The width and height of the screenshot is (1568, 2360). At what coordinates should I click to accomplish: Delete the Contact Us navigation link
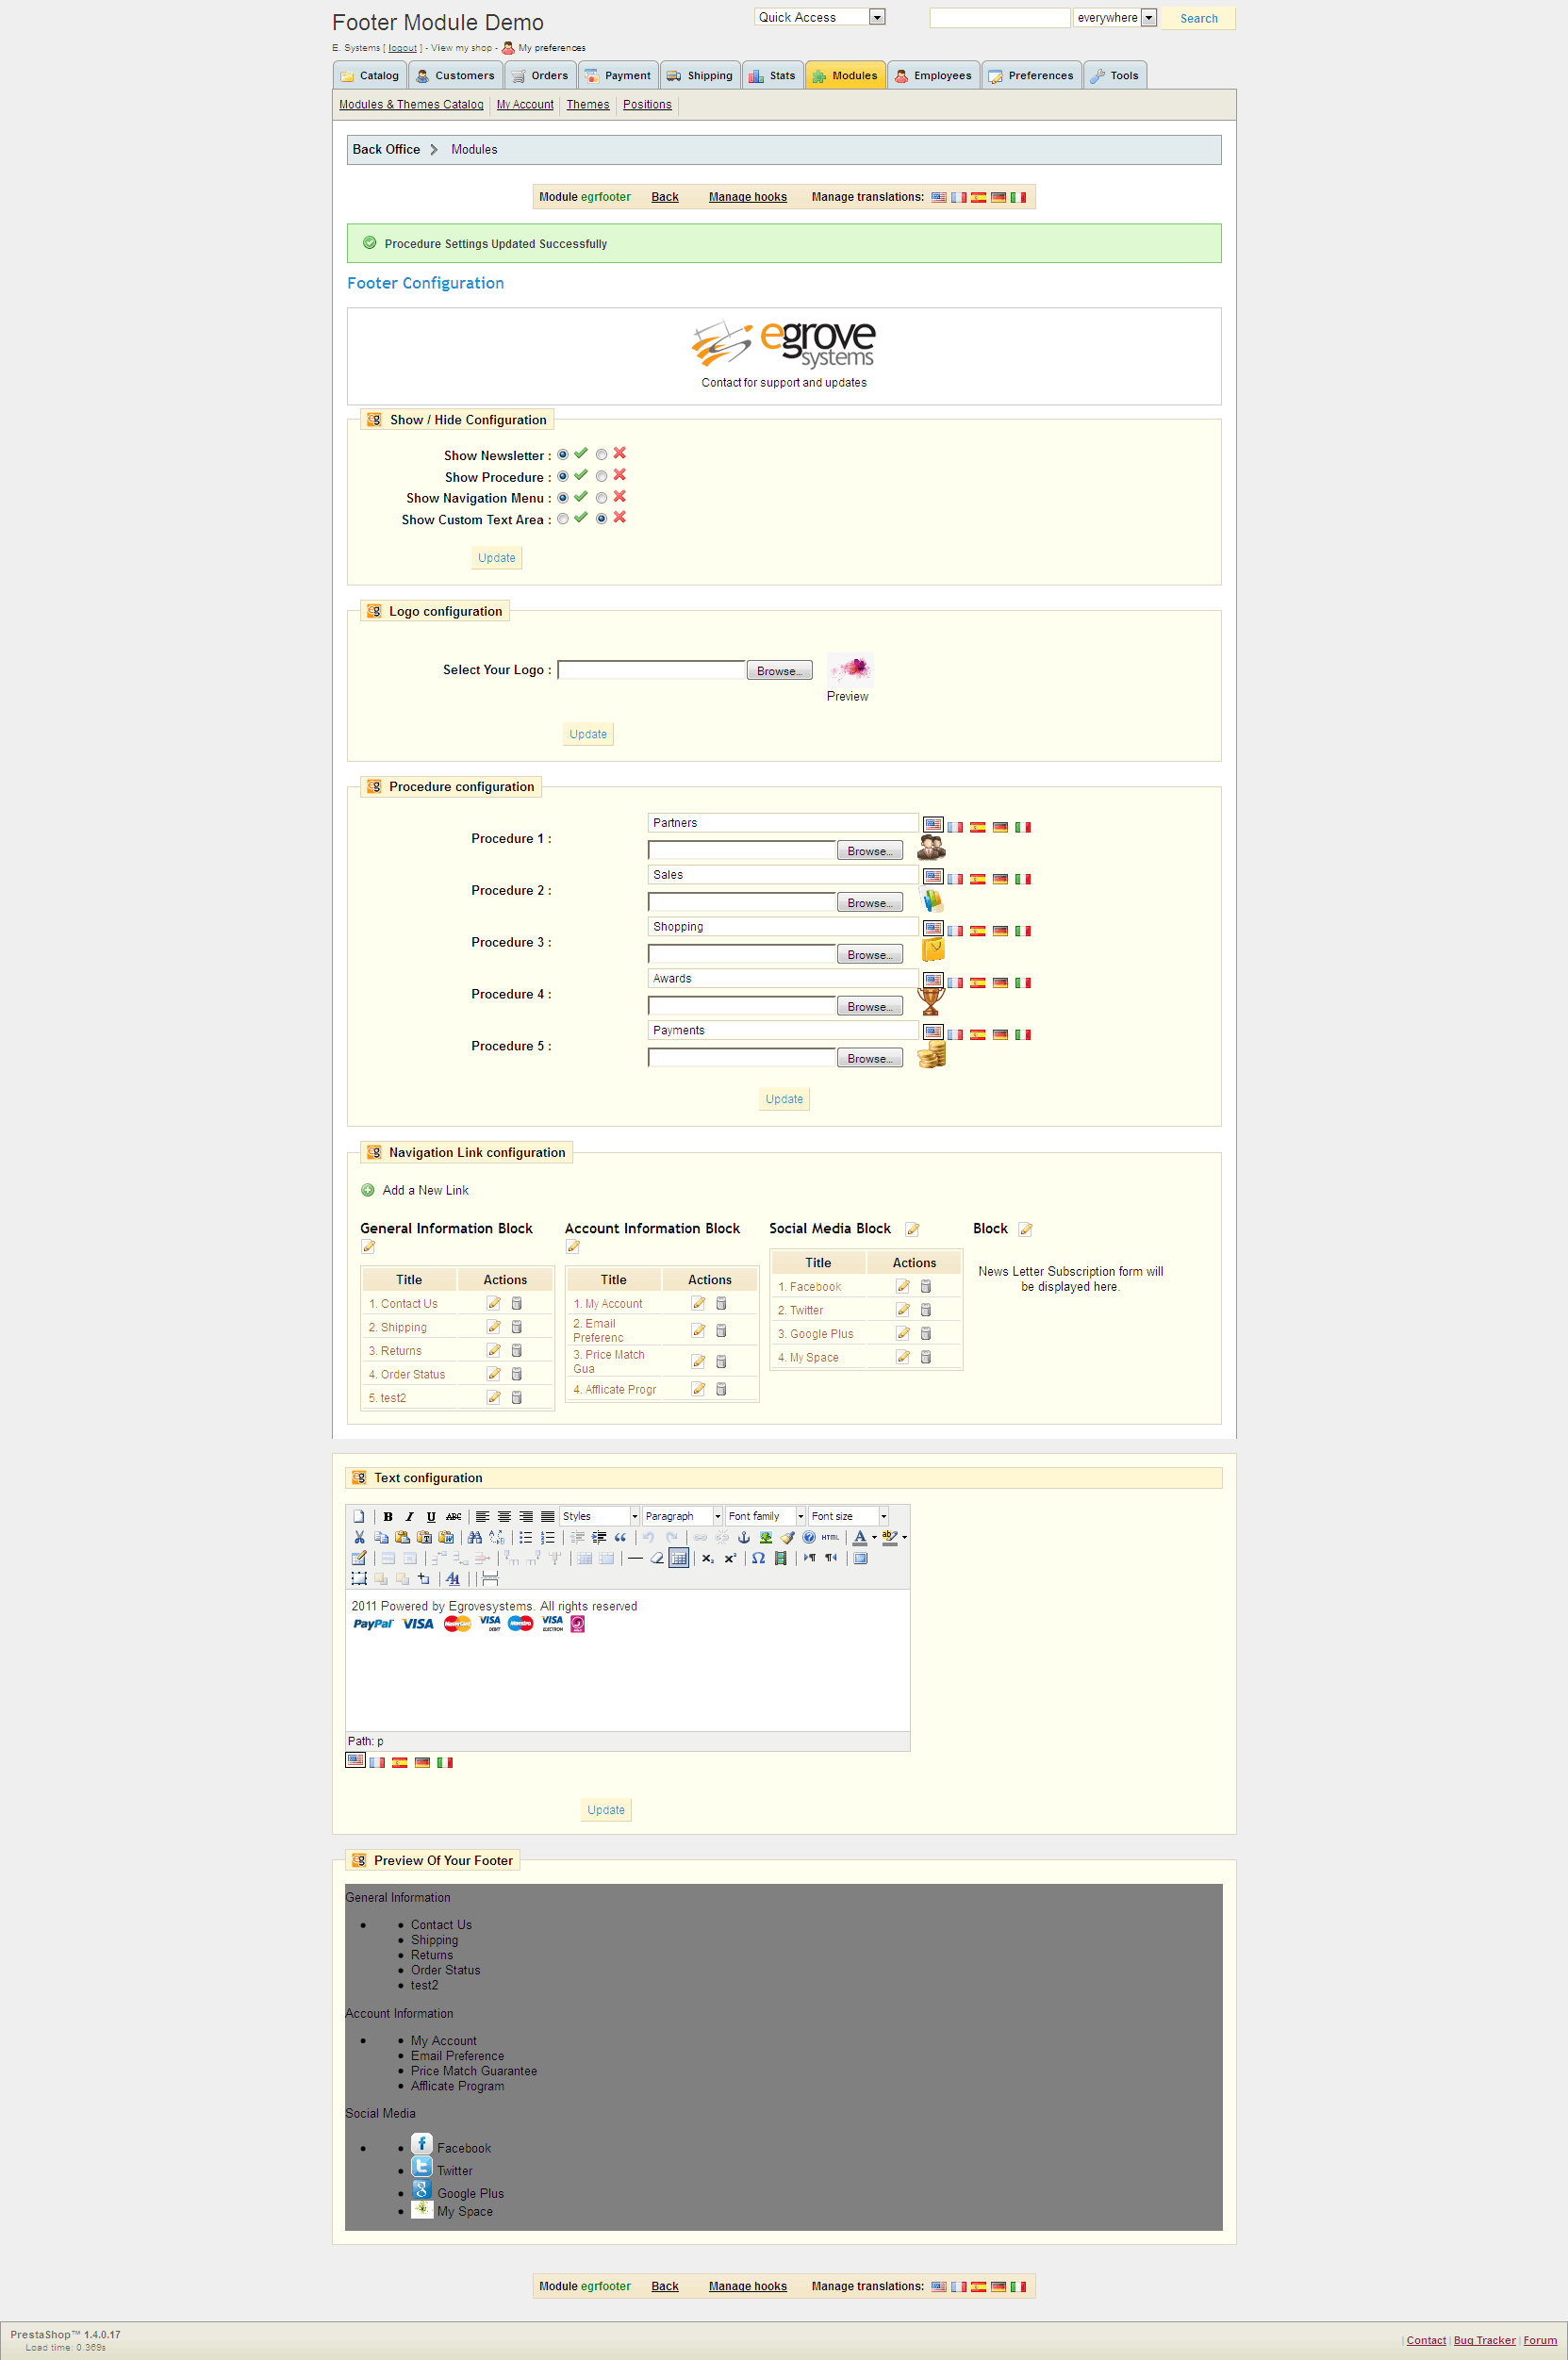coord(516,1302)
